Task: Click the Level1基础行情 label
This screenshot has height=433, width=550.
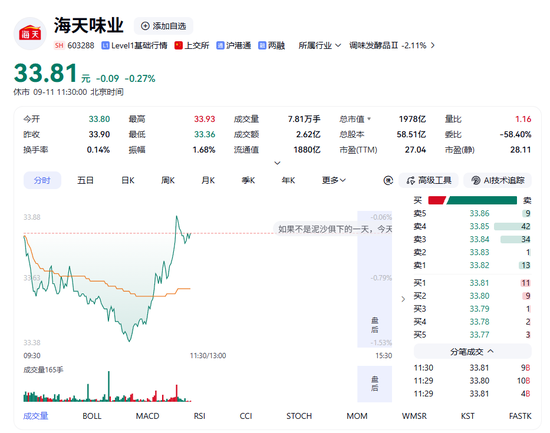Action: click(x=134, y=45)
